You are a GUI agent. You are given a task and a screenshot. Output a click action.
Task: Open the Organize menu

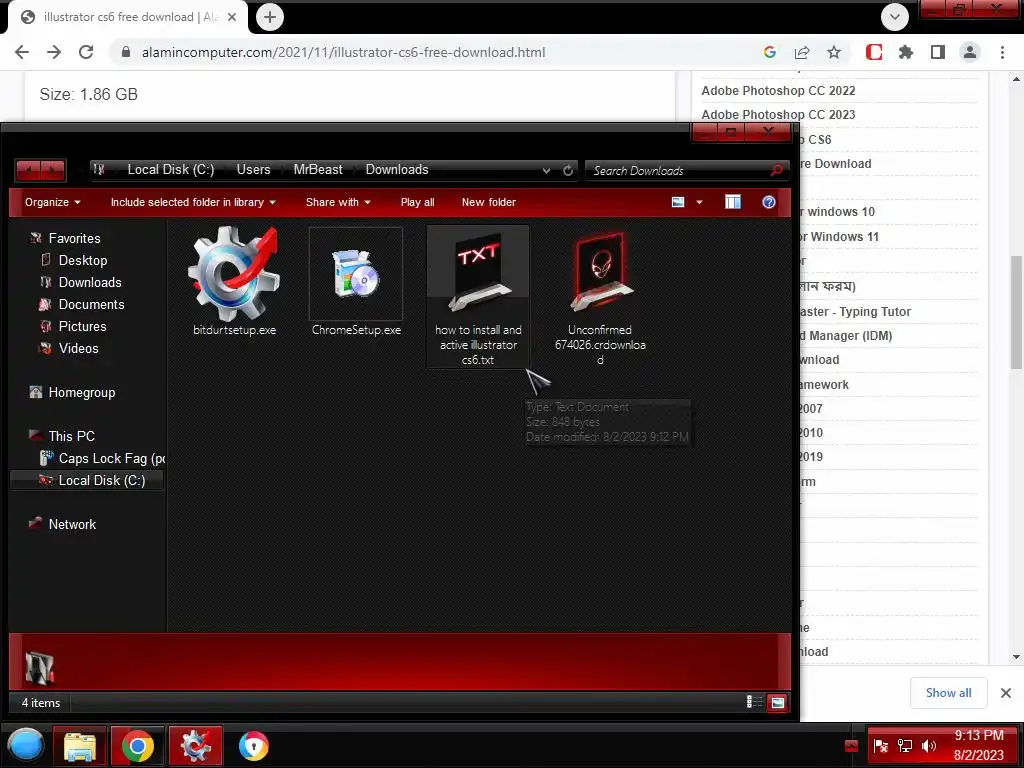52,202
